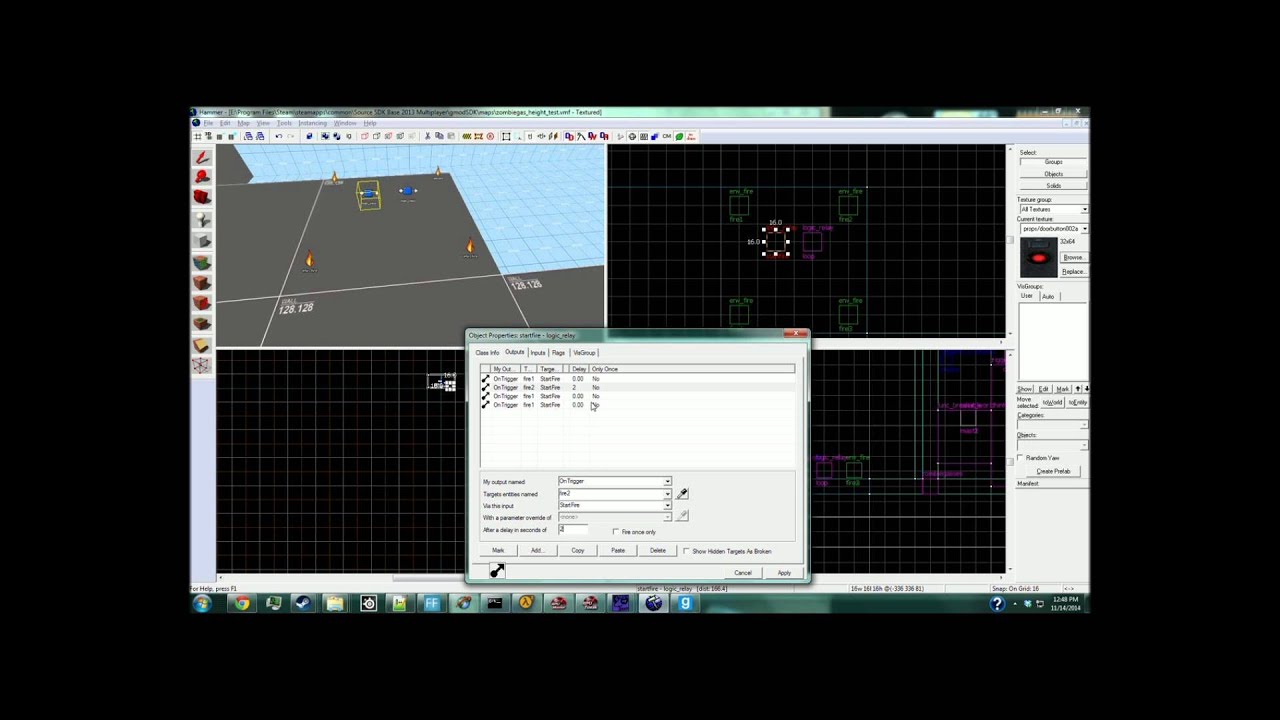Click the eyedropper beside Targets entities named
This screenshot has height=720, width=1280.
(x=682, y=493)
